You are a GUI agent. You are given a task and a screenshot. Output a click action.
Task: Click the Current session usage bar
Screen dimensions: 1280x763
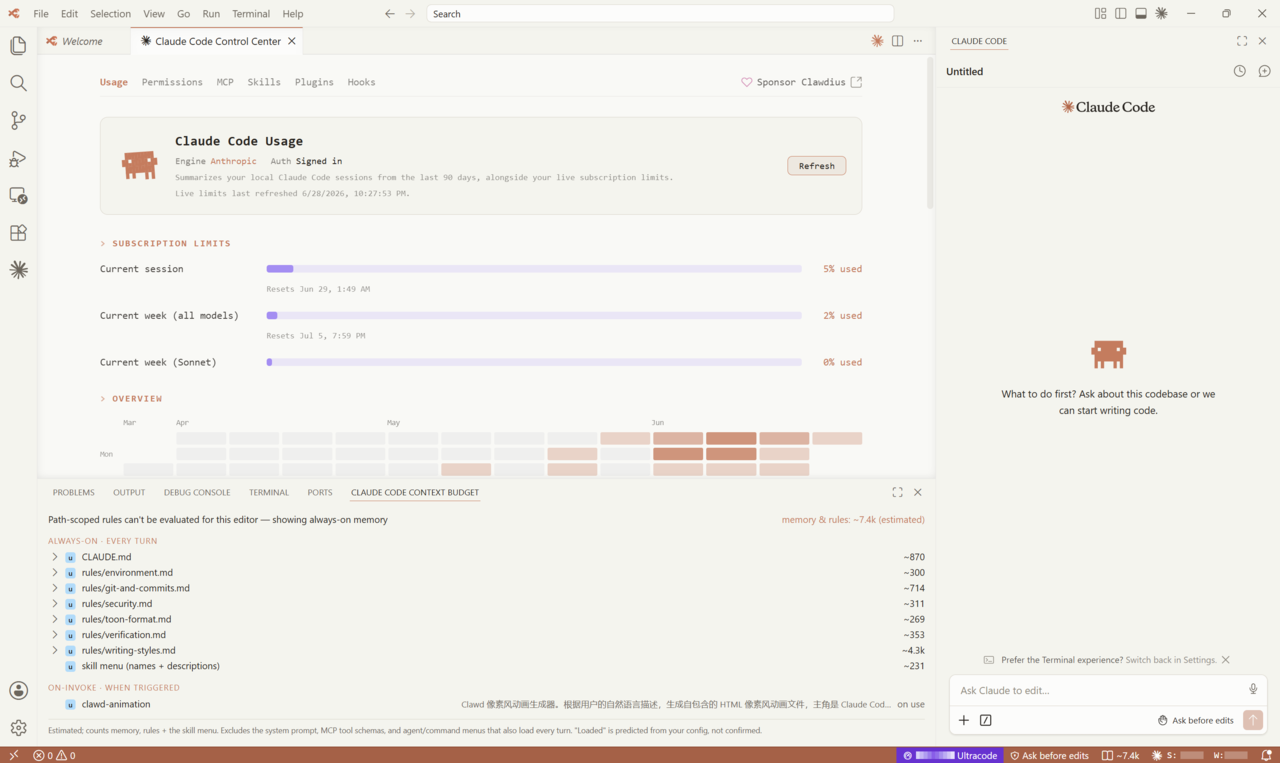pyautogui.click(x=534, y=269)
